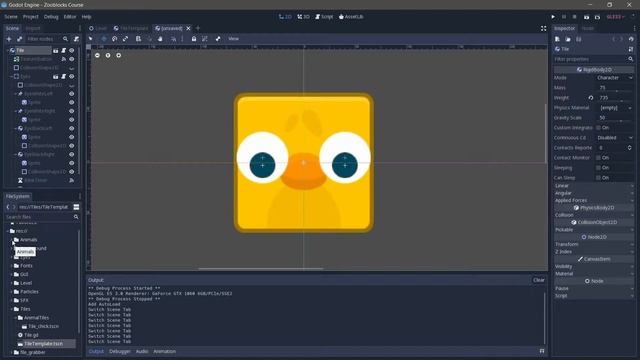Click the list-select tool icon
This screenshot has width=640, height=360.
click(138, 39)
